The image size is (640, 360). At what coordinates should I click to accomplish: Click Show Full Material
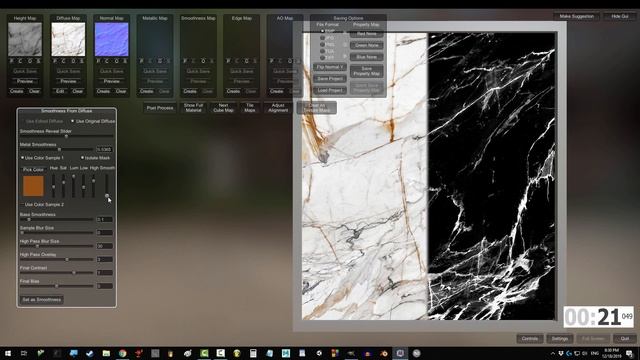[193, 108]
